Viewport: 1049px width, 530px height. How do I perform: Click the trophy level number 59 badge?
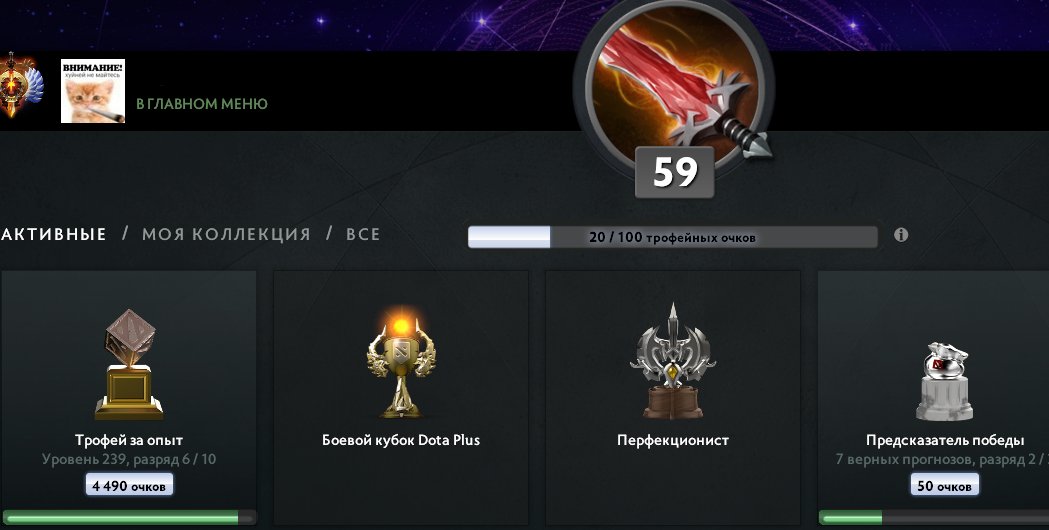click(674, 173)
